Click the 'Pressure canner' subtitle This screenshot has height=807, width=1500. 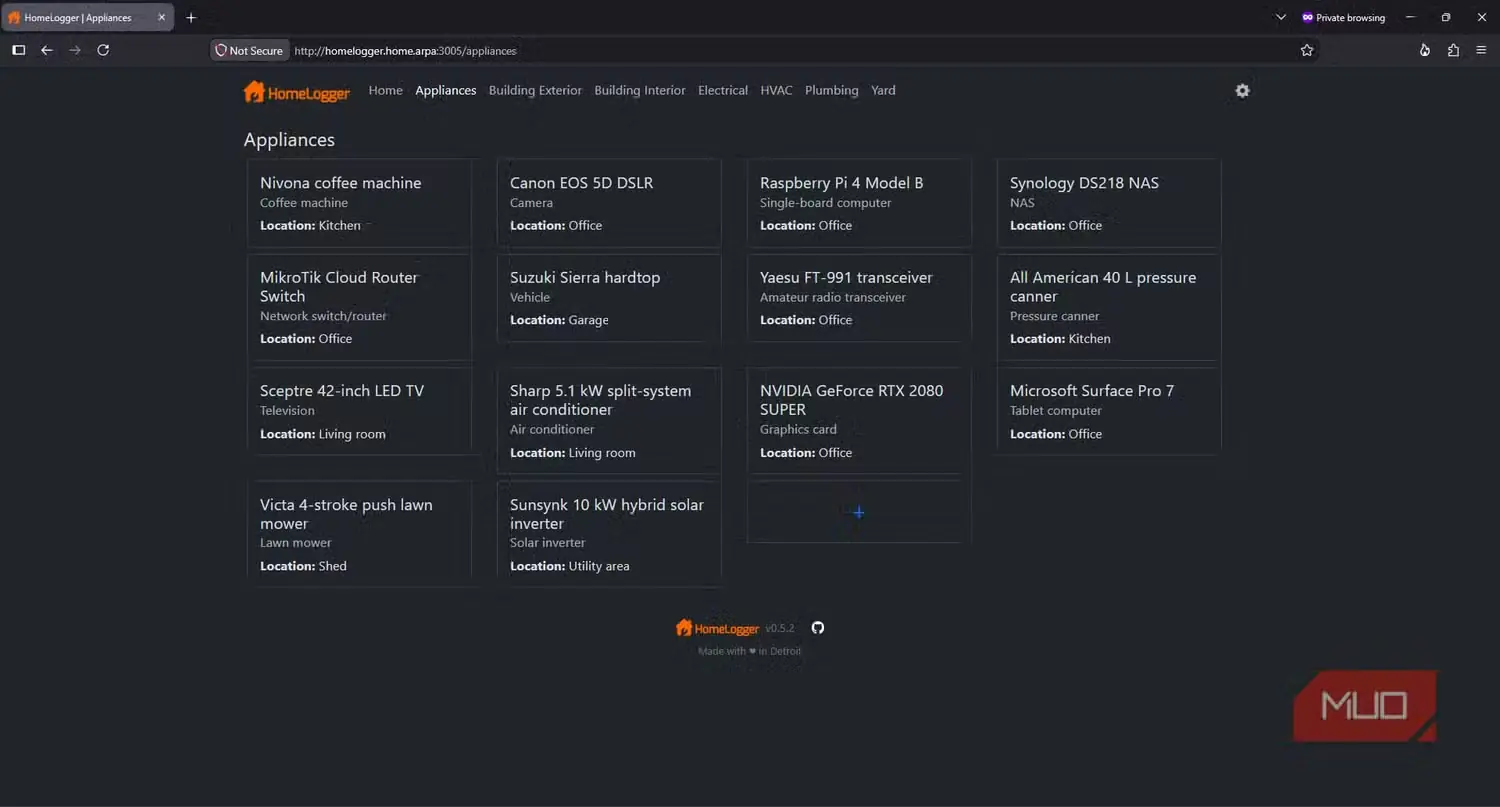[x=1055, y=316]
